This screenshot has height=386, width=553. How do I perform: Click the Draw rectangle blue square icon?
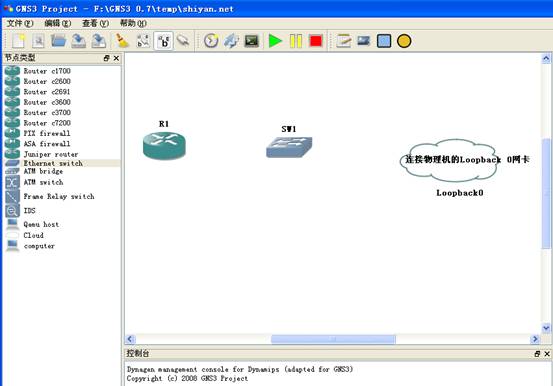pos(384,41)
